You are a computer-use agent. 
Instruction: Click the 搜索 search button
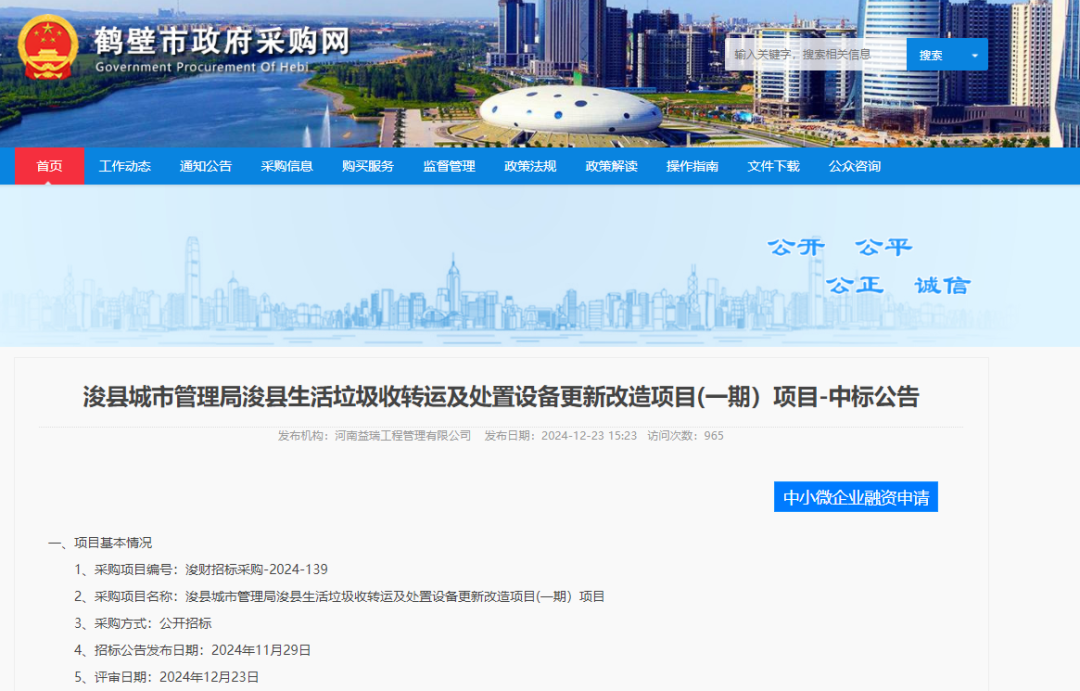(x=932, y=55)
